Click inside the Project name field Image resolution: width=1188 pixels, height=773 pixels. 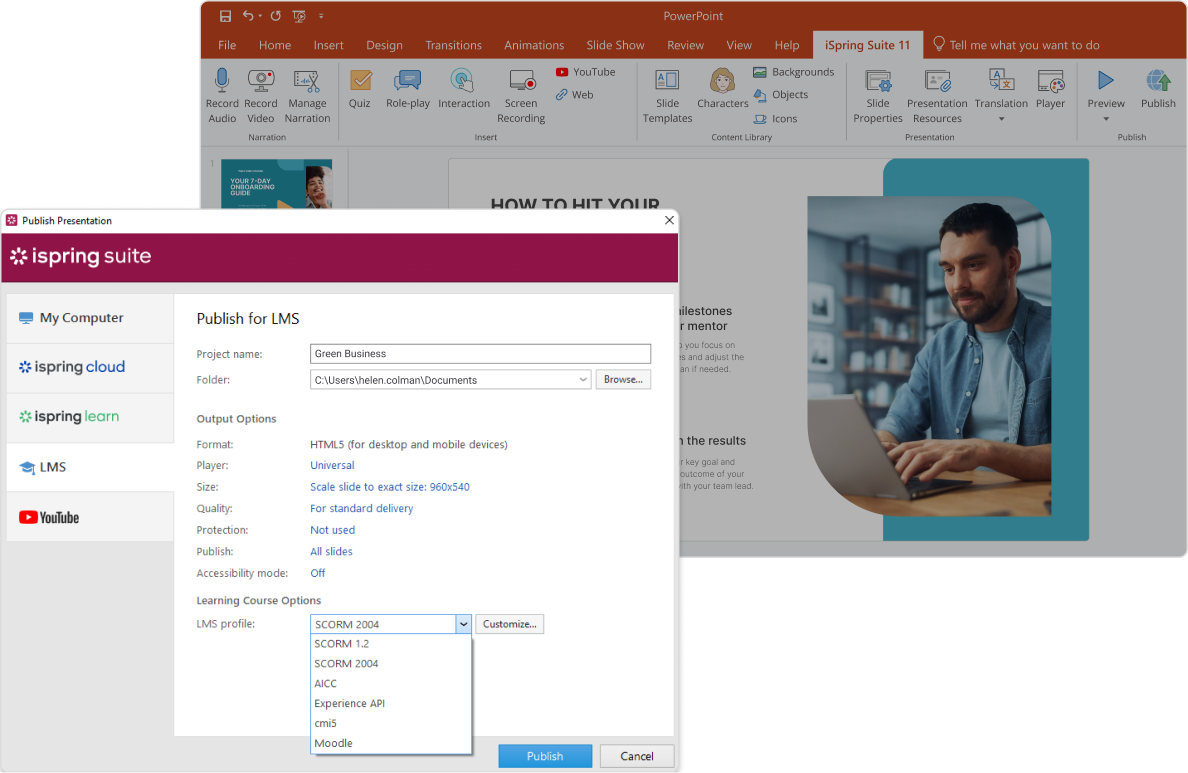coord(480,354)
